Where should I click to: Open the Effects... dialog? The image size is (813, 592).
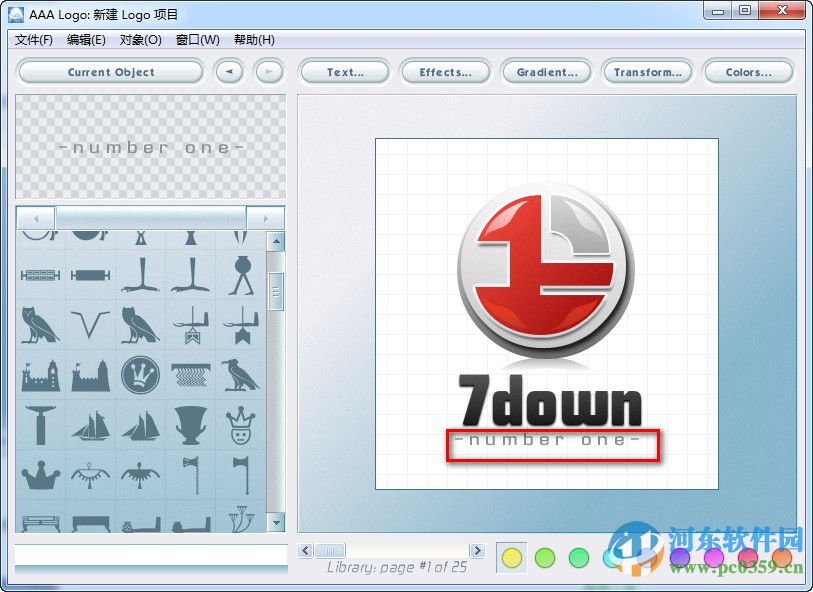click(445, 72)
